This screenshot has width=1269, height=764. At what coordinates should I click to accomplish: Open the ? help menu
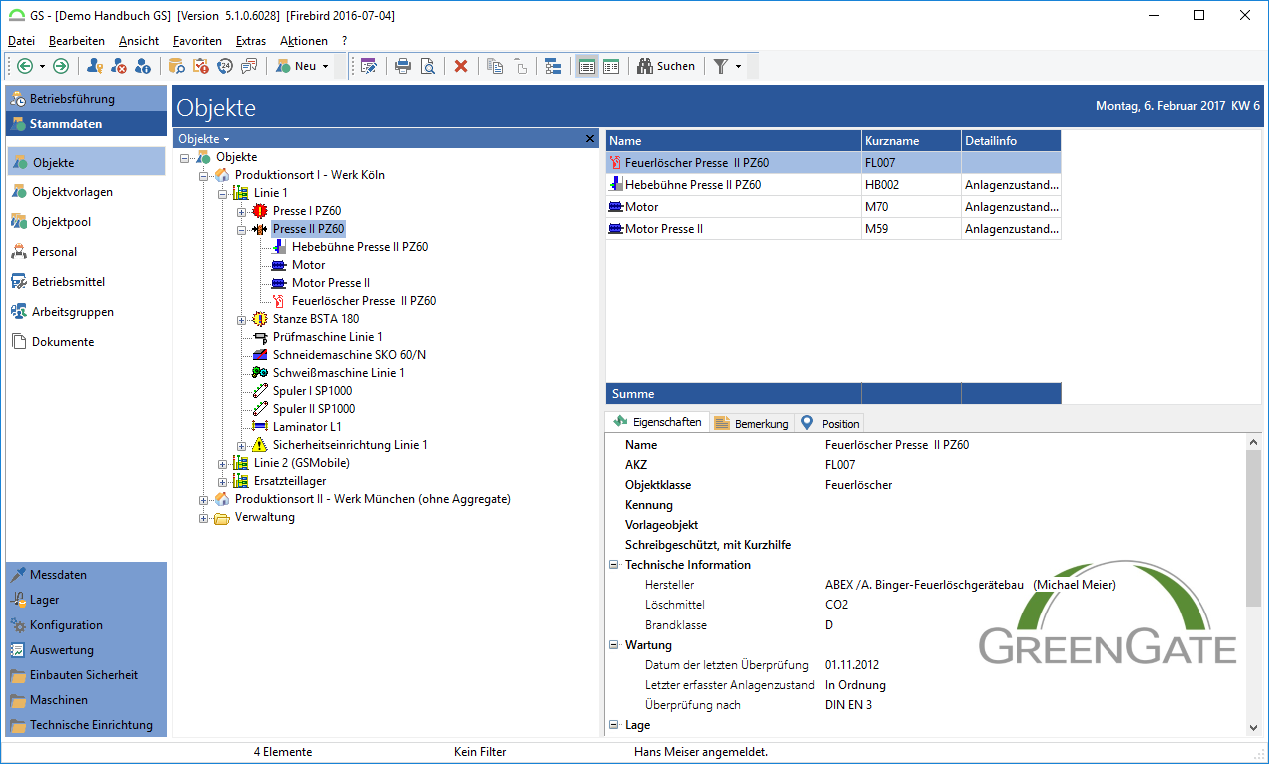click(345, 41)
